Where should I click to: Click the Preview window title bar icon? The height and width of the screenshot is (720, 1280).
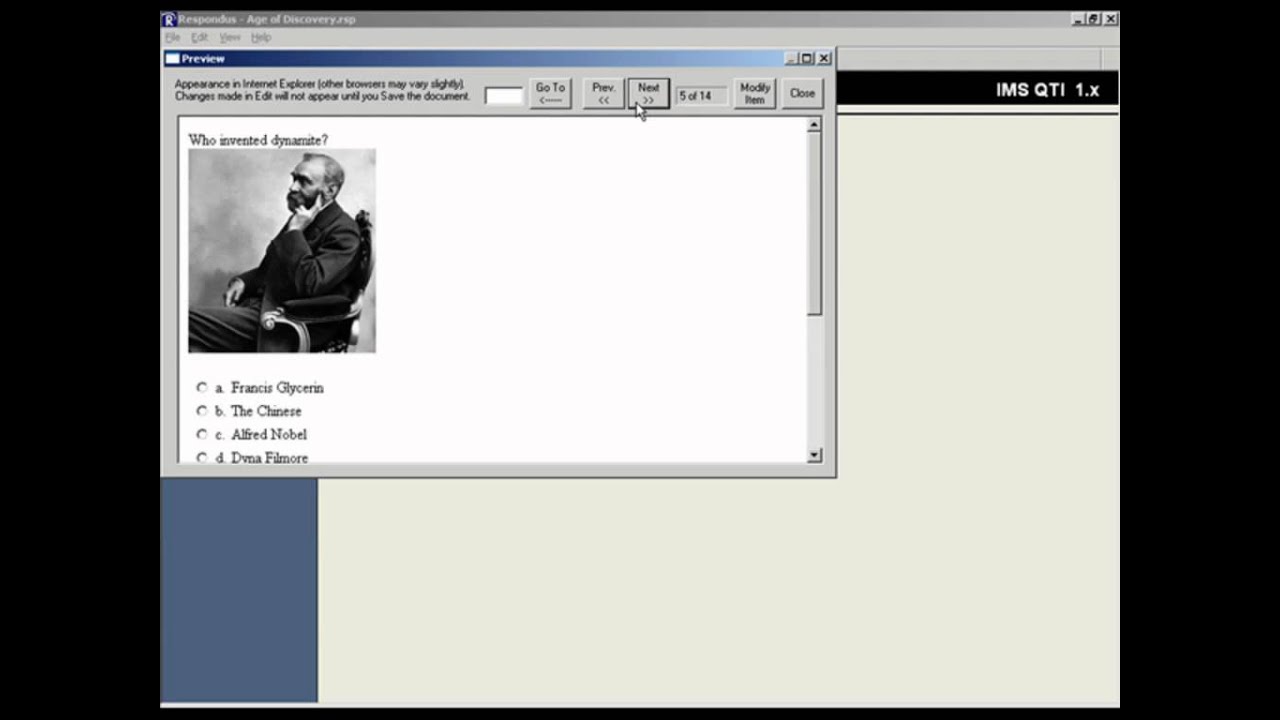click(172, 59)
